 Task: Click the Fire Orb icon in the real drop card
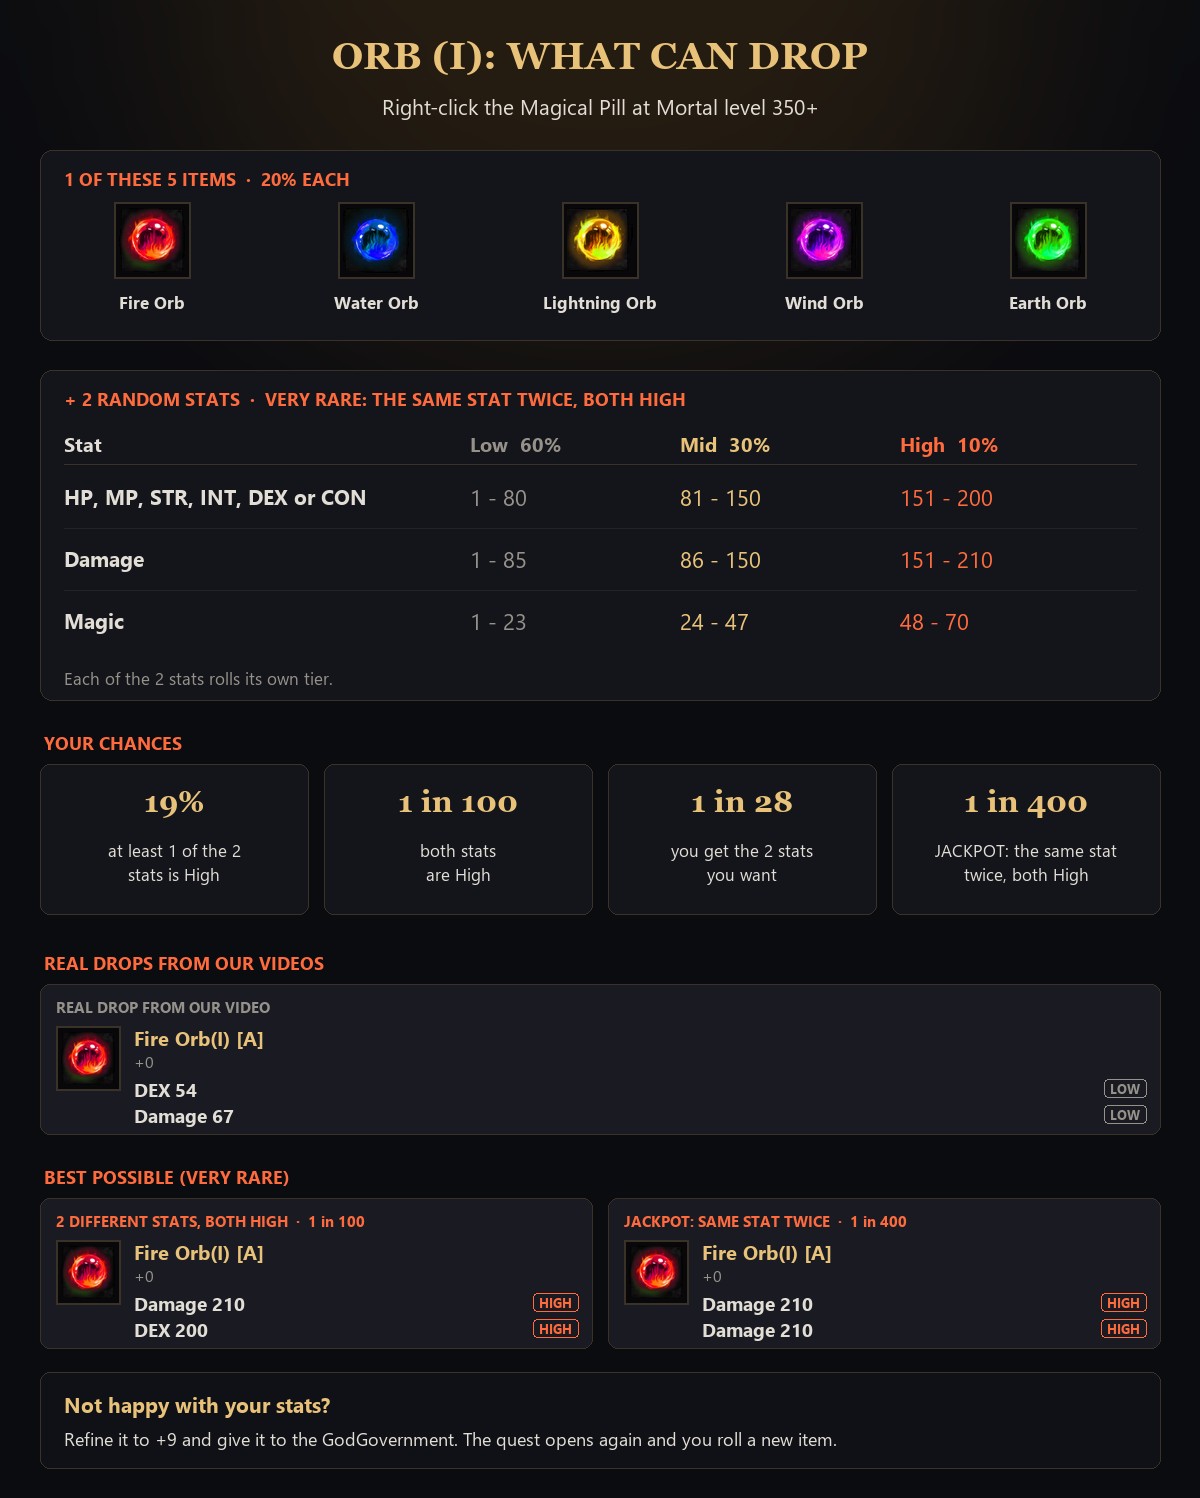[x=88, y=1058]
